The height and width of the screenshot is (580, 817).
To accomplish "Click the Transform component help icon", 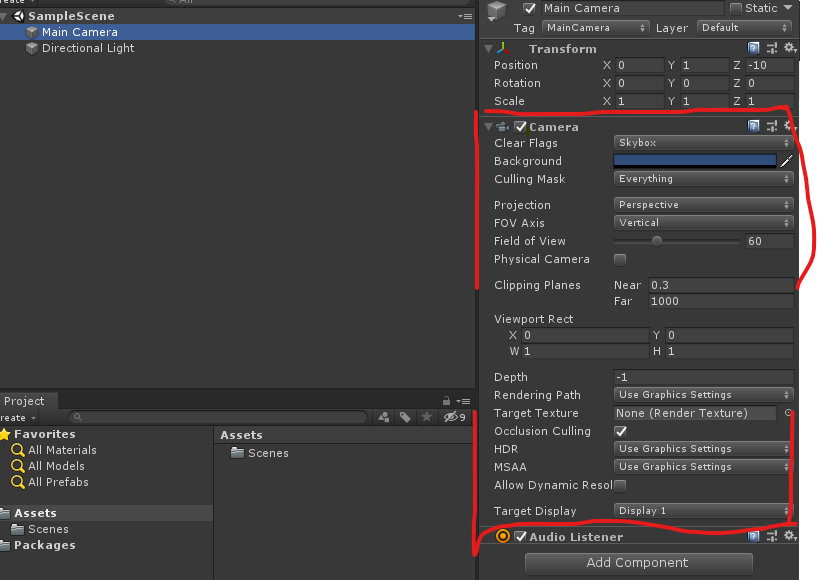I will click(753, 48).
